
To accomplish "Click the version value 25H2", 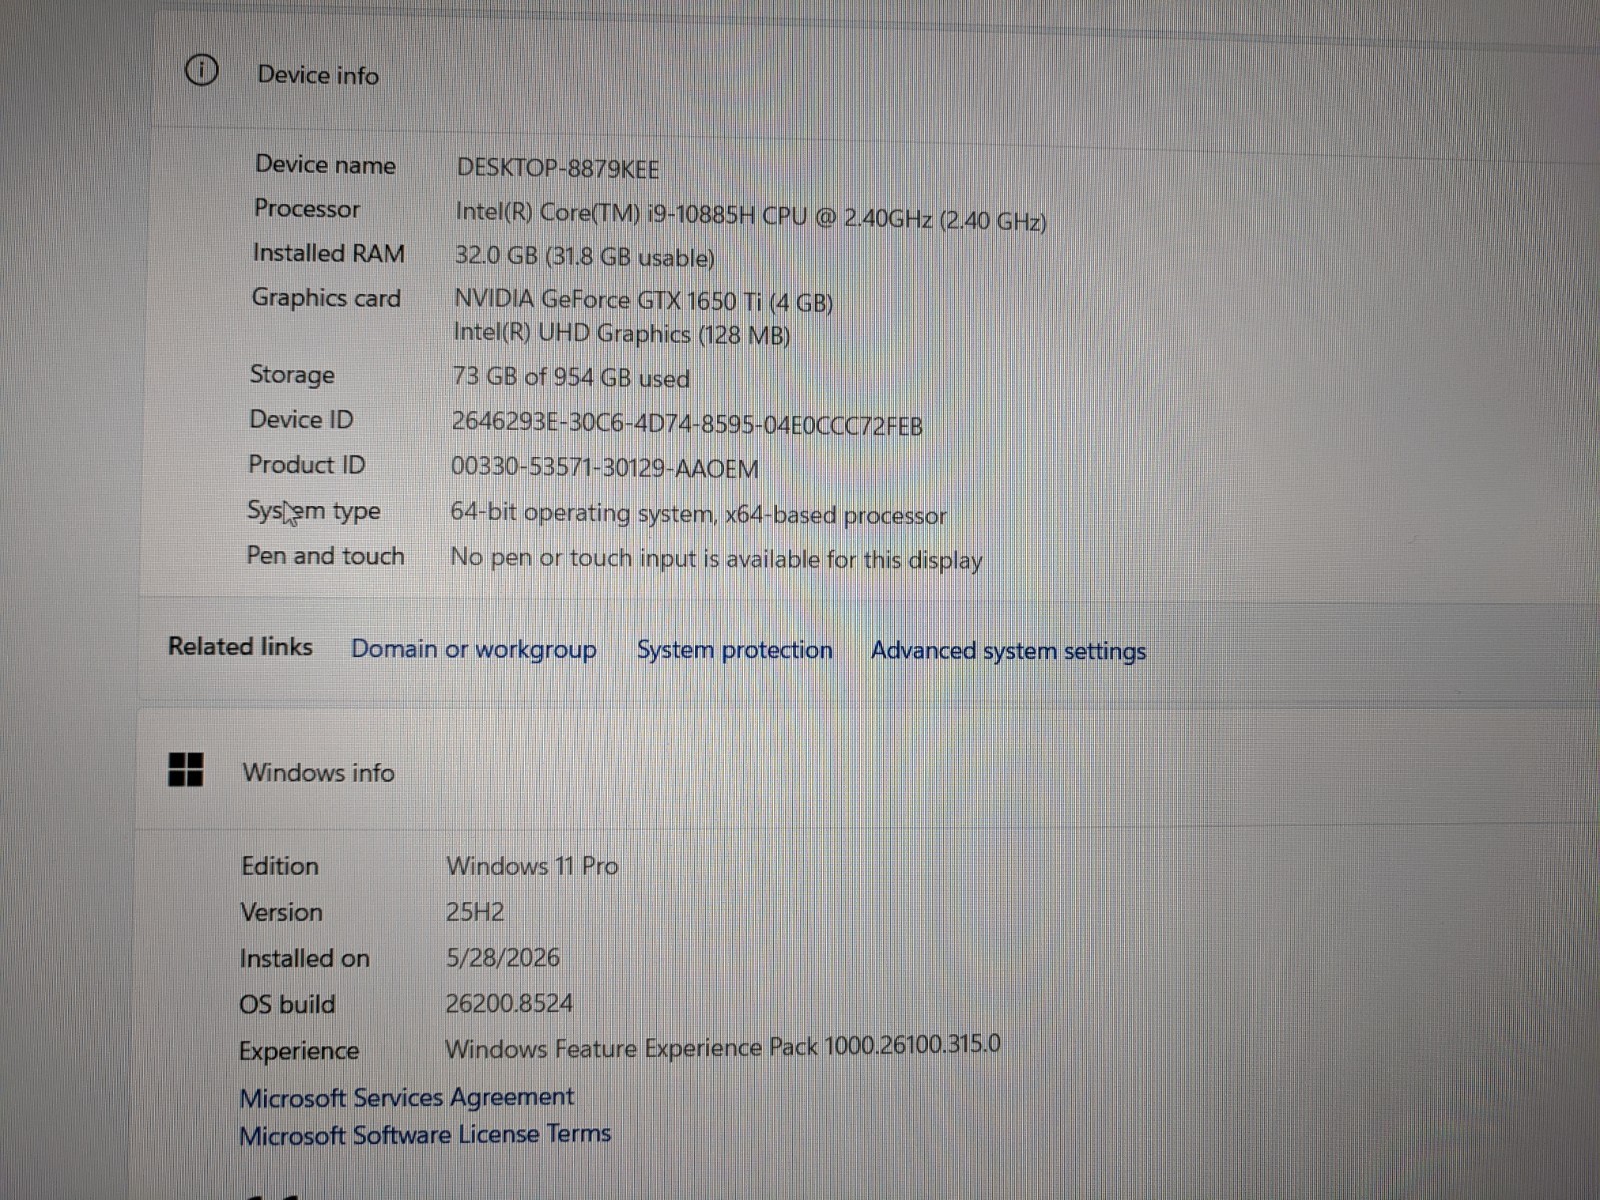I will pyautogui.click(x=475, y=911).
